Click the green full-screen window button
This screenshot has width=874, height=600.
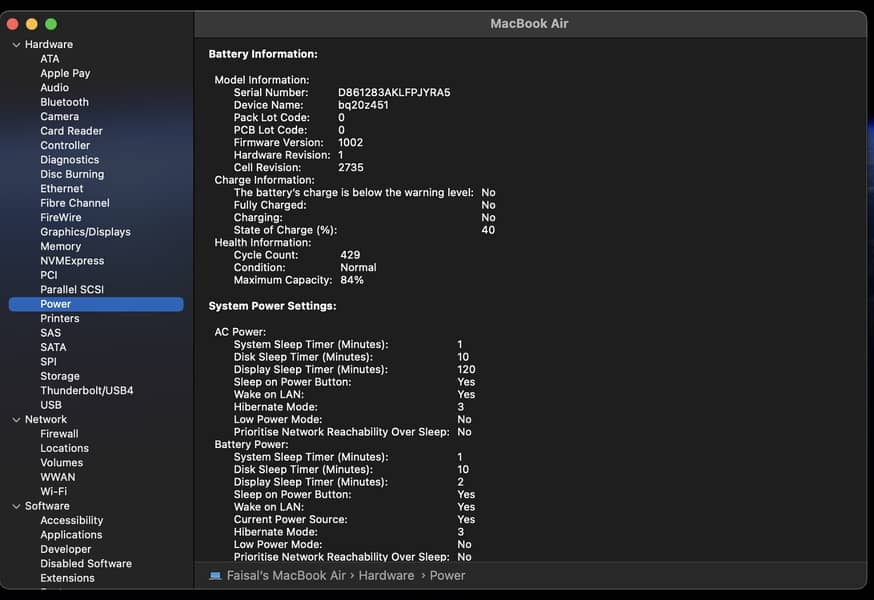tap(51, 23)
